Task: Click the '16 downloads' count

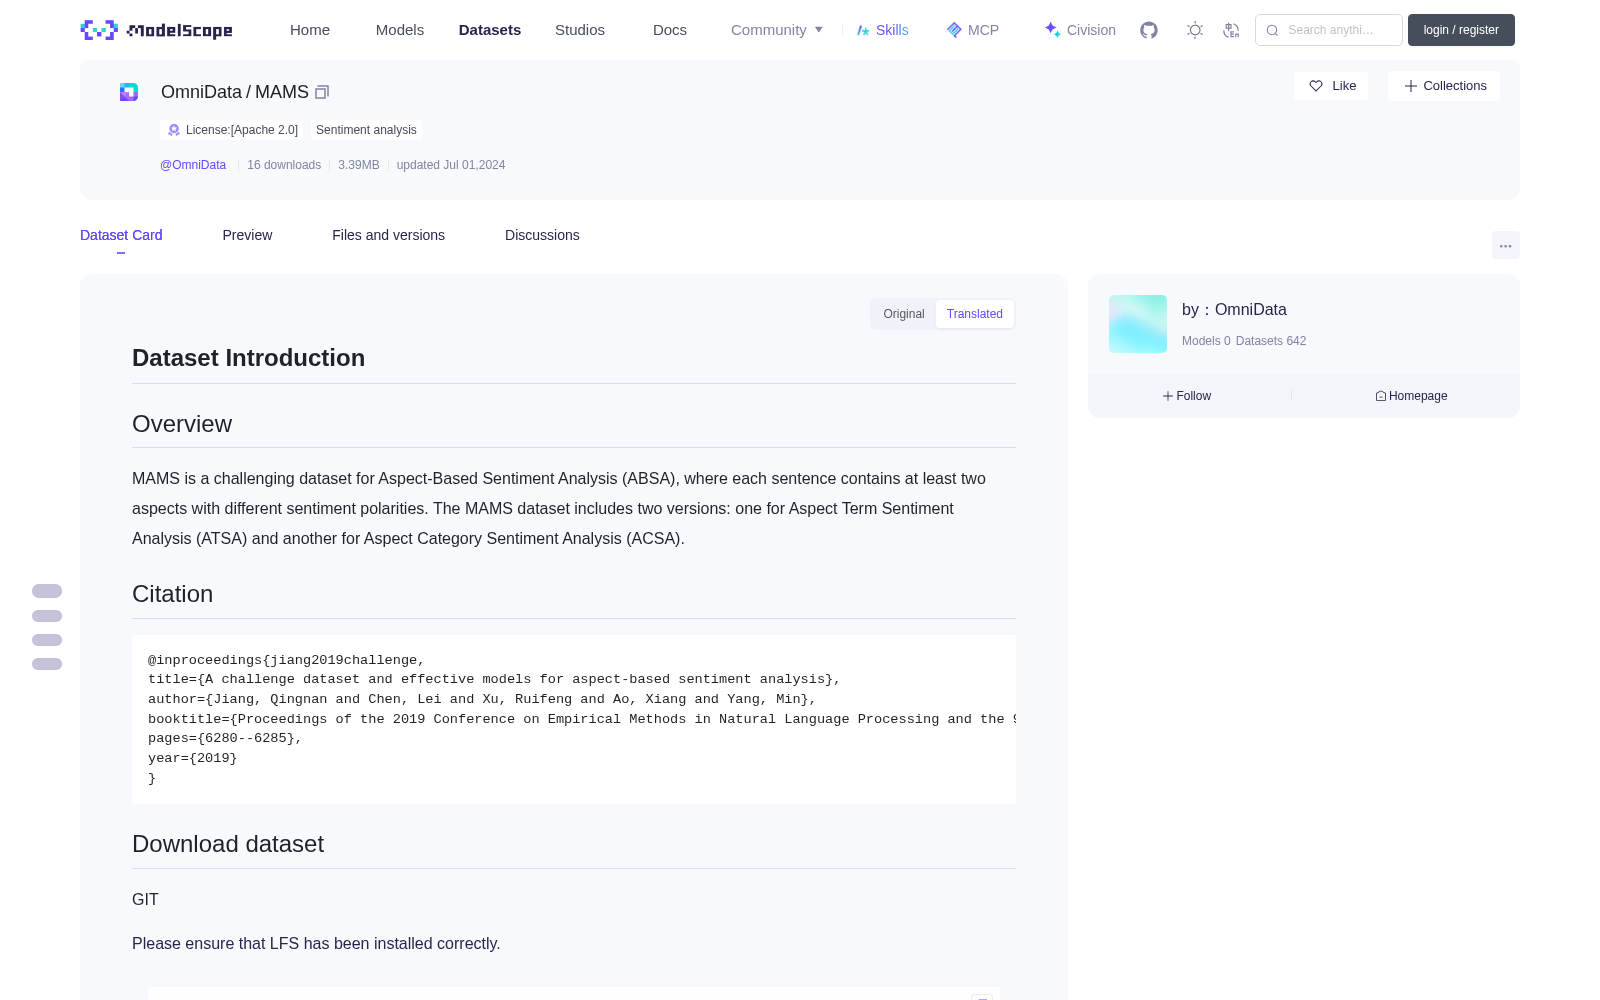Action: click(x=284, y=165)
